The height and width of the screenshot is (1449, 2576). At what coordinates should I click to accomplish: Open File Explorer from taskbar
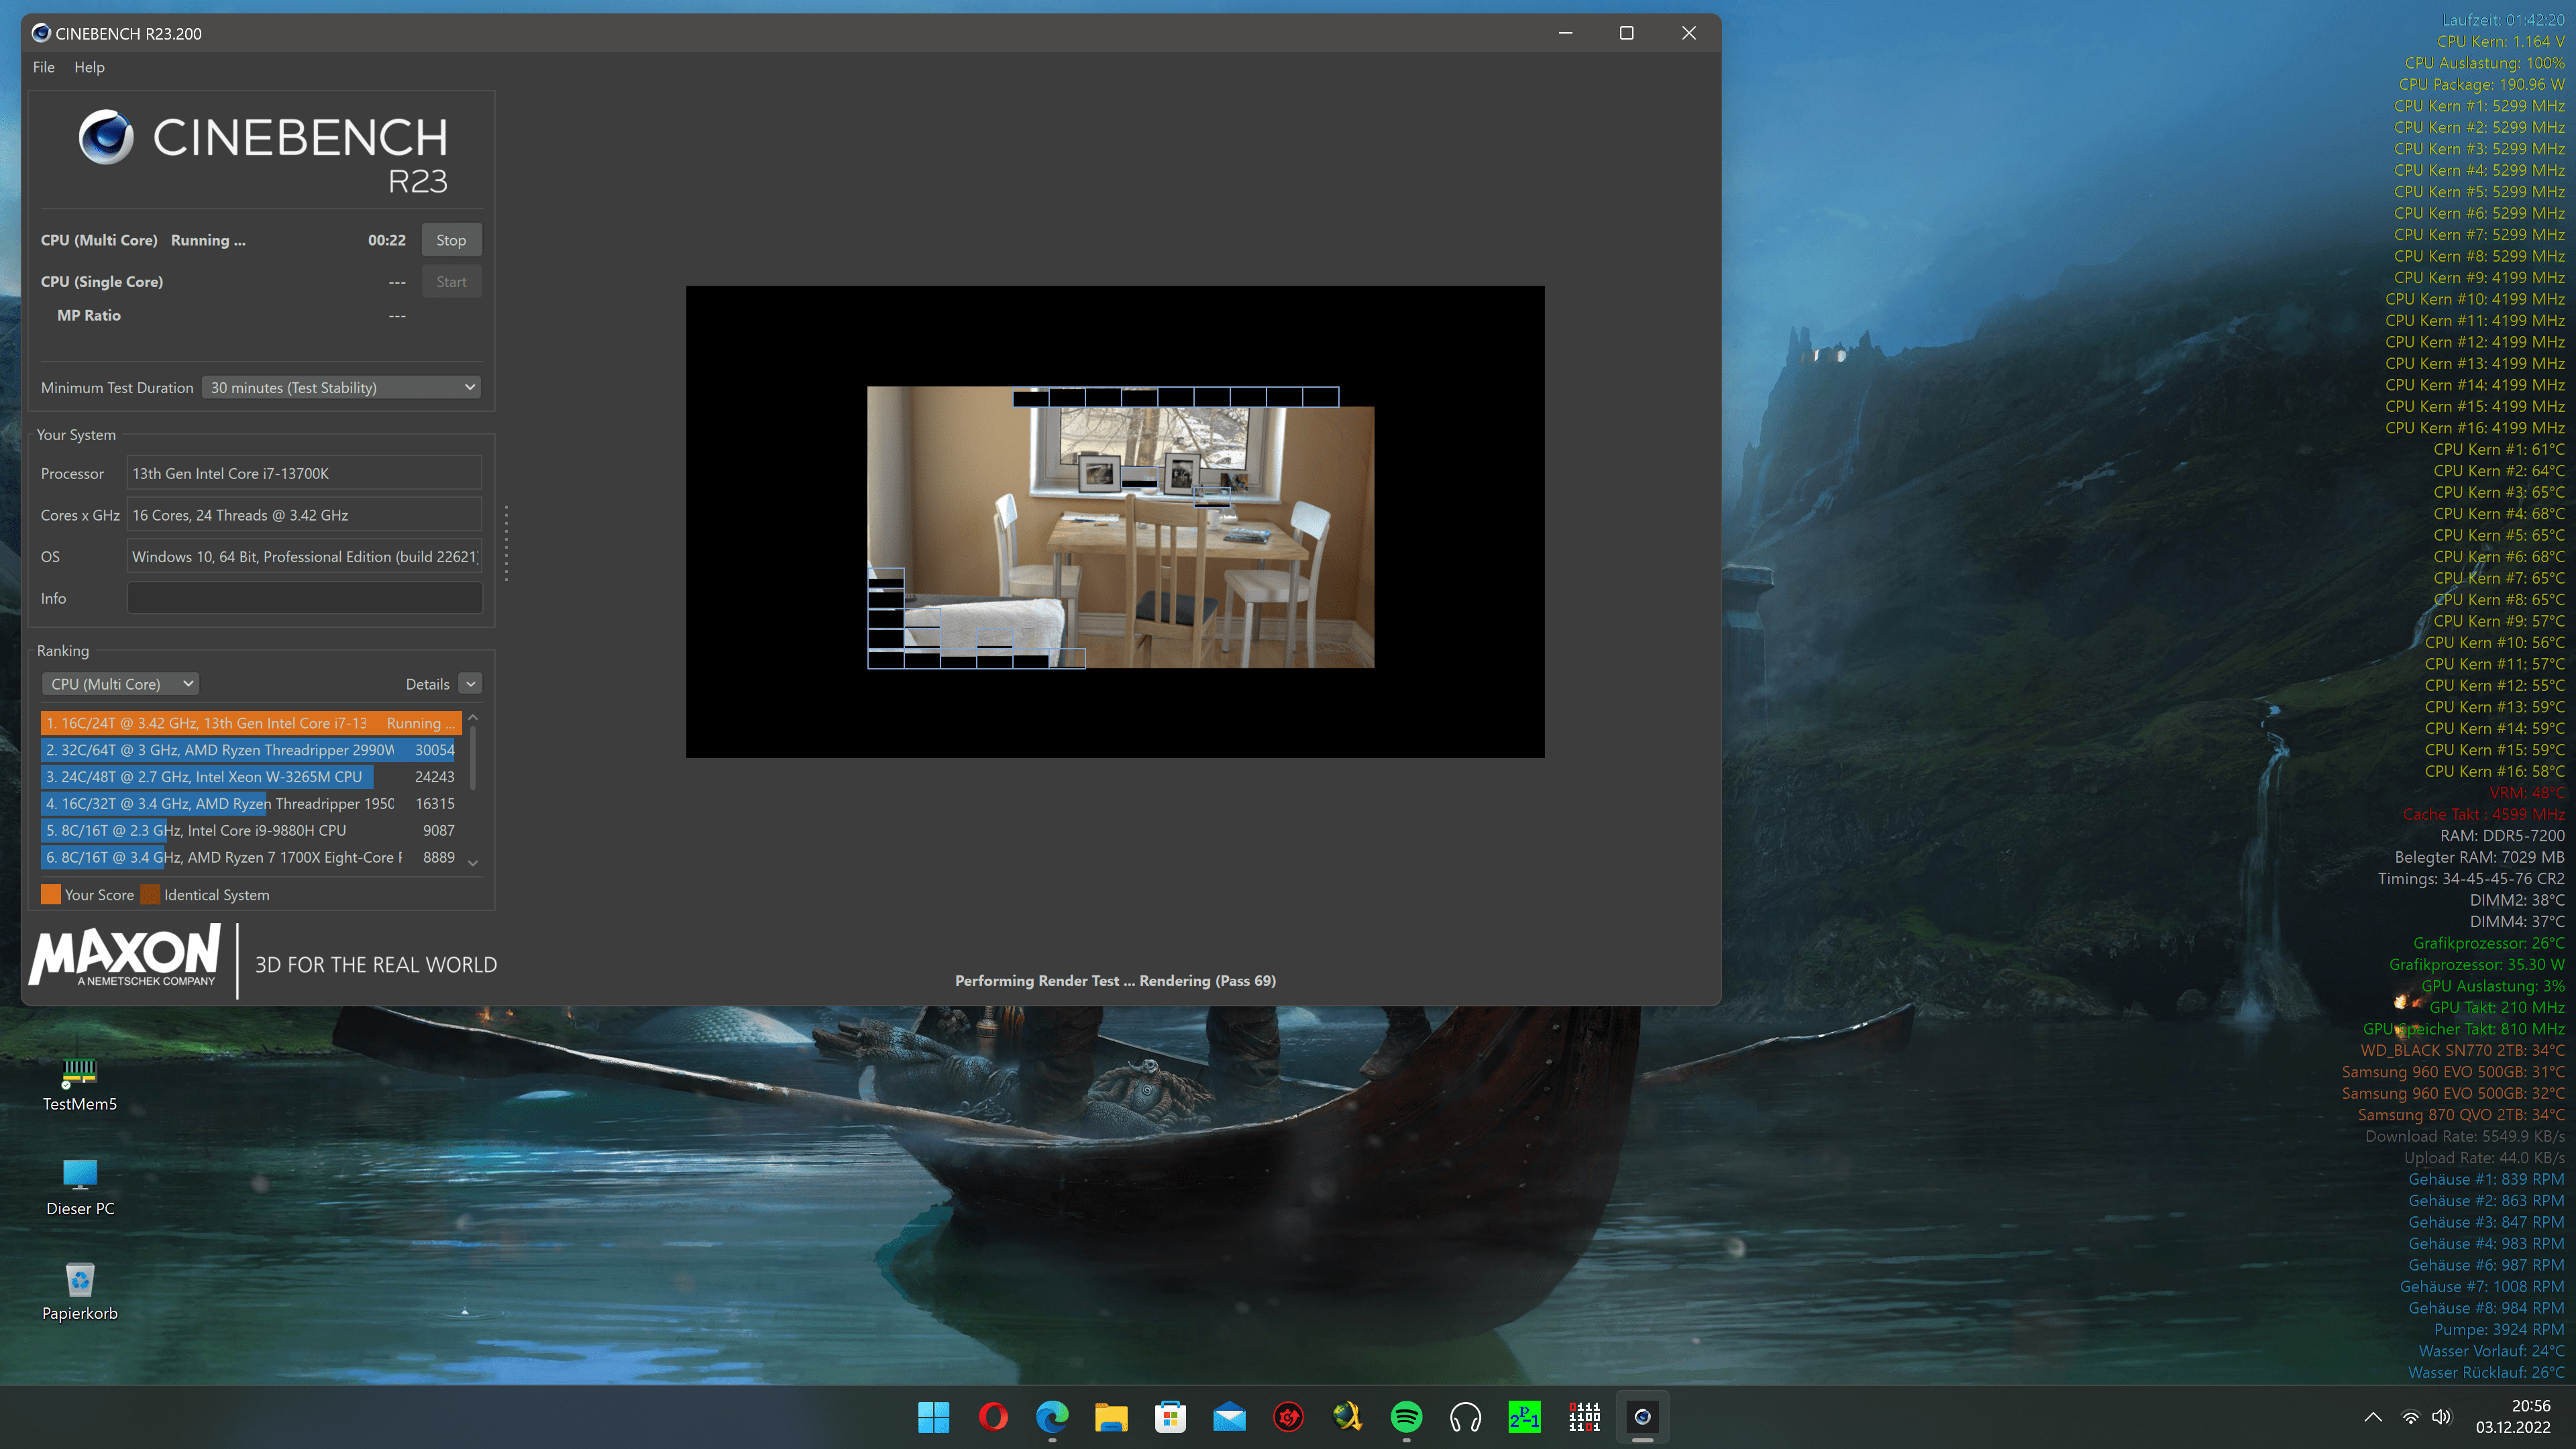[1111, 1416]
